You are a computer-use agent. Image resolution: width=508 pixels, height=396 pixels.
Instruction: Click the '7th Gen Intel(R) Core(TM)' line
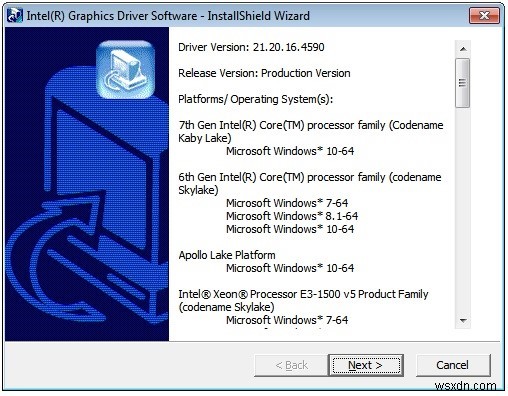(311, 125)
